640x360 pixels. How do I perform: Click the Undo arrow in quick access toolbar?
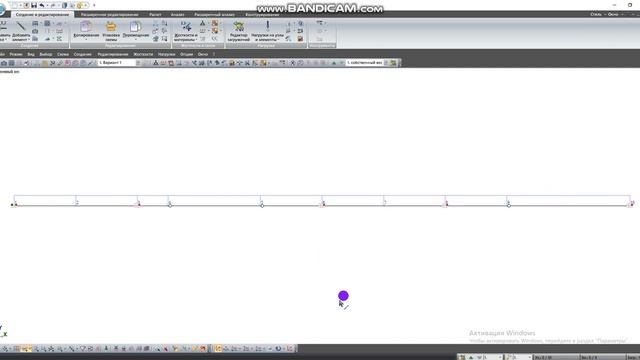click(42, 5)
